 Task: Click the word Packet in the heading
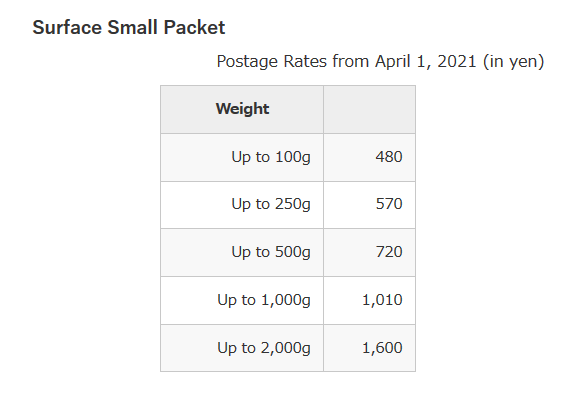click(194, 27)
